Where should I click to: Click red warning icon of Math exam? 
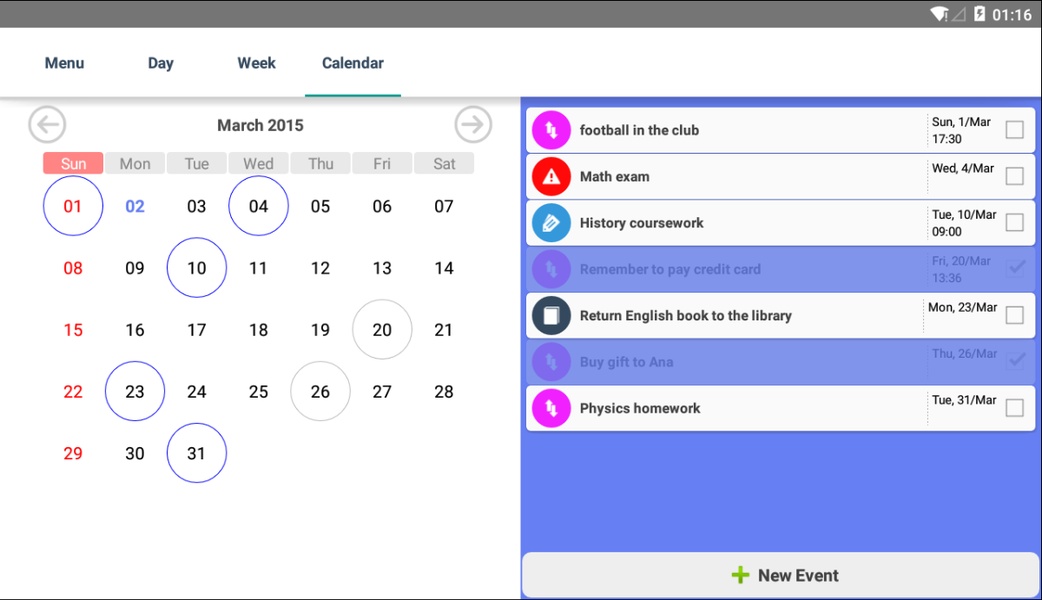coord(551,177)
